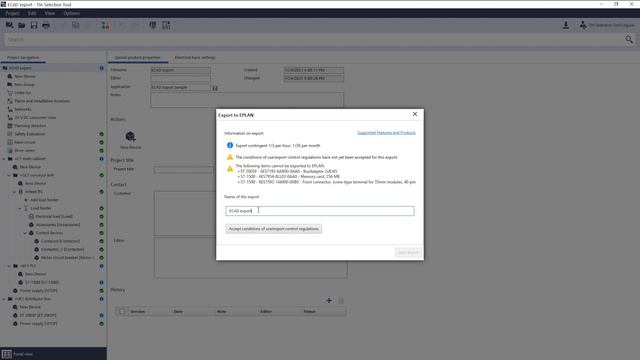Click the last toolbar icon beside the book icon
This screenshot has width=640, height=360.
(x=166, y=25)
